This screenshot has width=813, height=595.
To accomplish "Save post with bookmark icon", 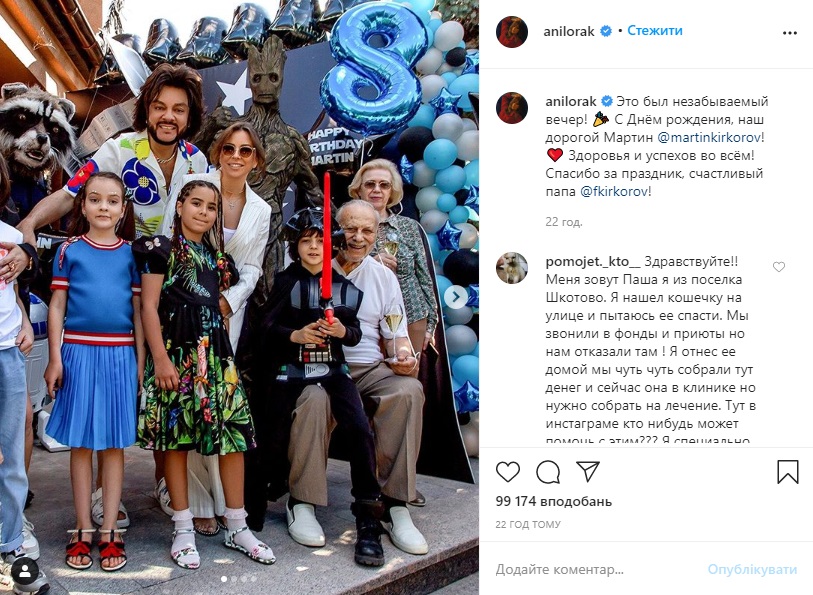I will tap(787, 472).
